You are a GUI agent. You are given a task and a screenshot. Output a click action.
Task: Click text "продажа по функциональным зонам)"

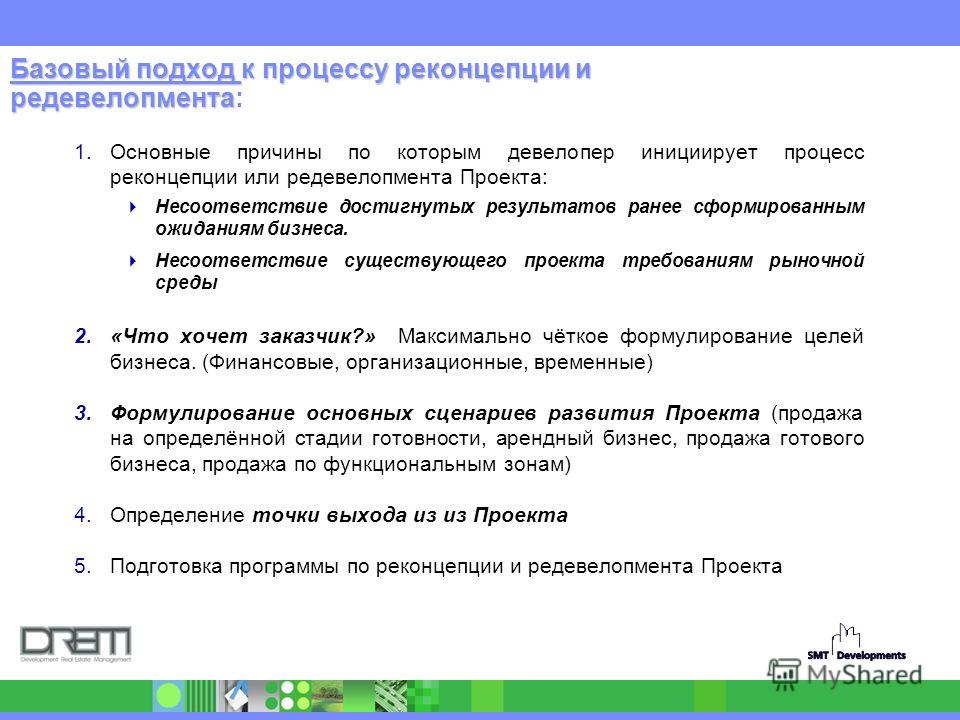[x=386, y=465]
